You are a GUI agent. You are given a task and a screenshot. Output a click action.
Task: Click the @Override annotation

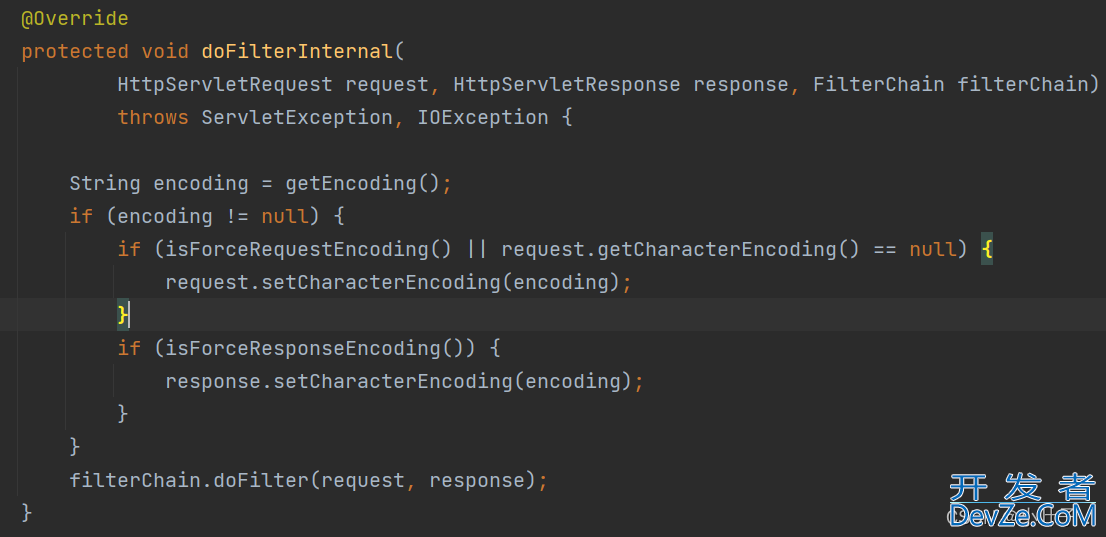point(75,19)
